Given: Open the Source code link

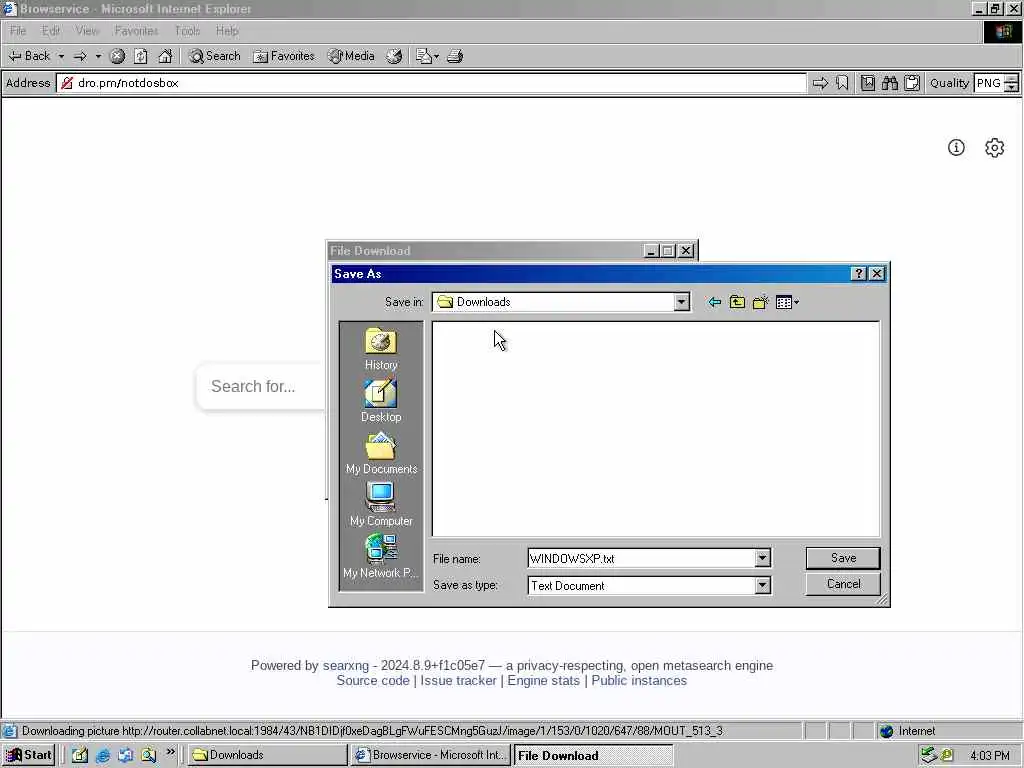Looking at the screenshot, I should [x=373, y=680].
